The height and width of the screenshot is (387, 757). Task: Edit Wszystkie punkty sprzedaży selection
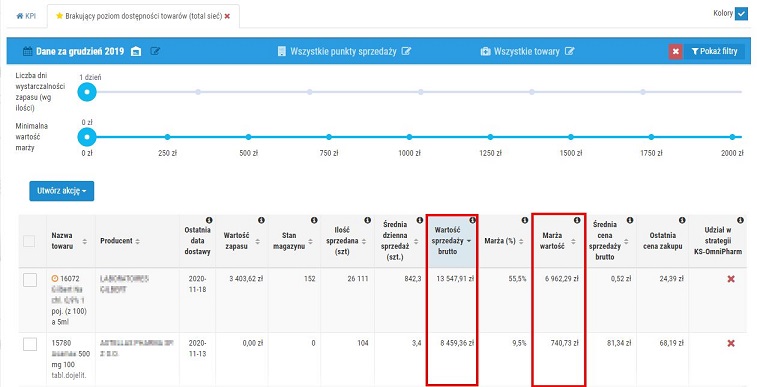coord(407,51)
